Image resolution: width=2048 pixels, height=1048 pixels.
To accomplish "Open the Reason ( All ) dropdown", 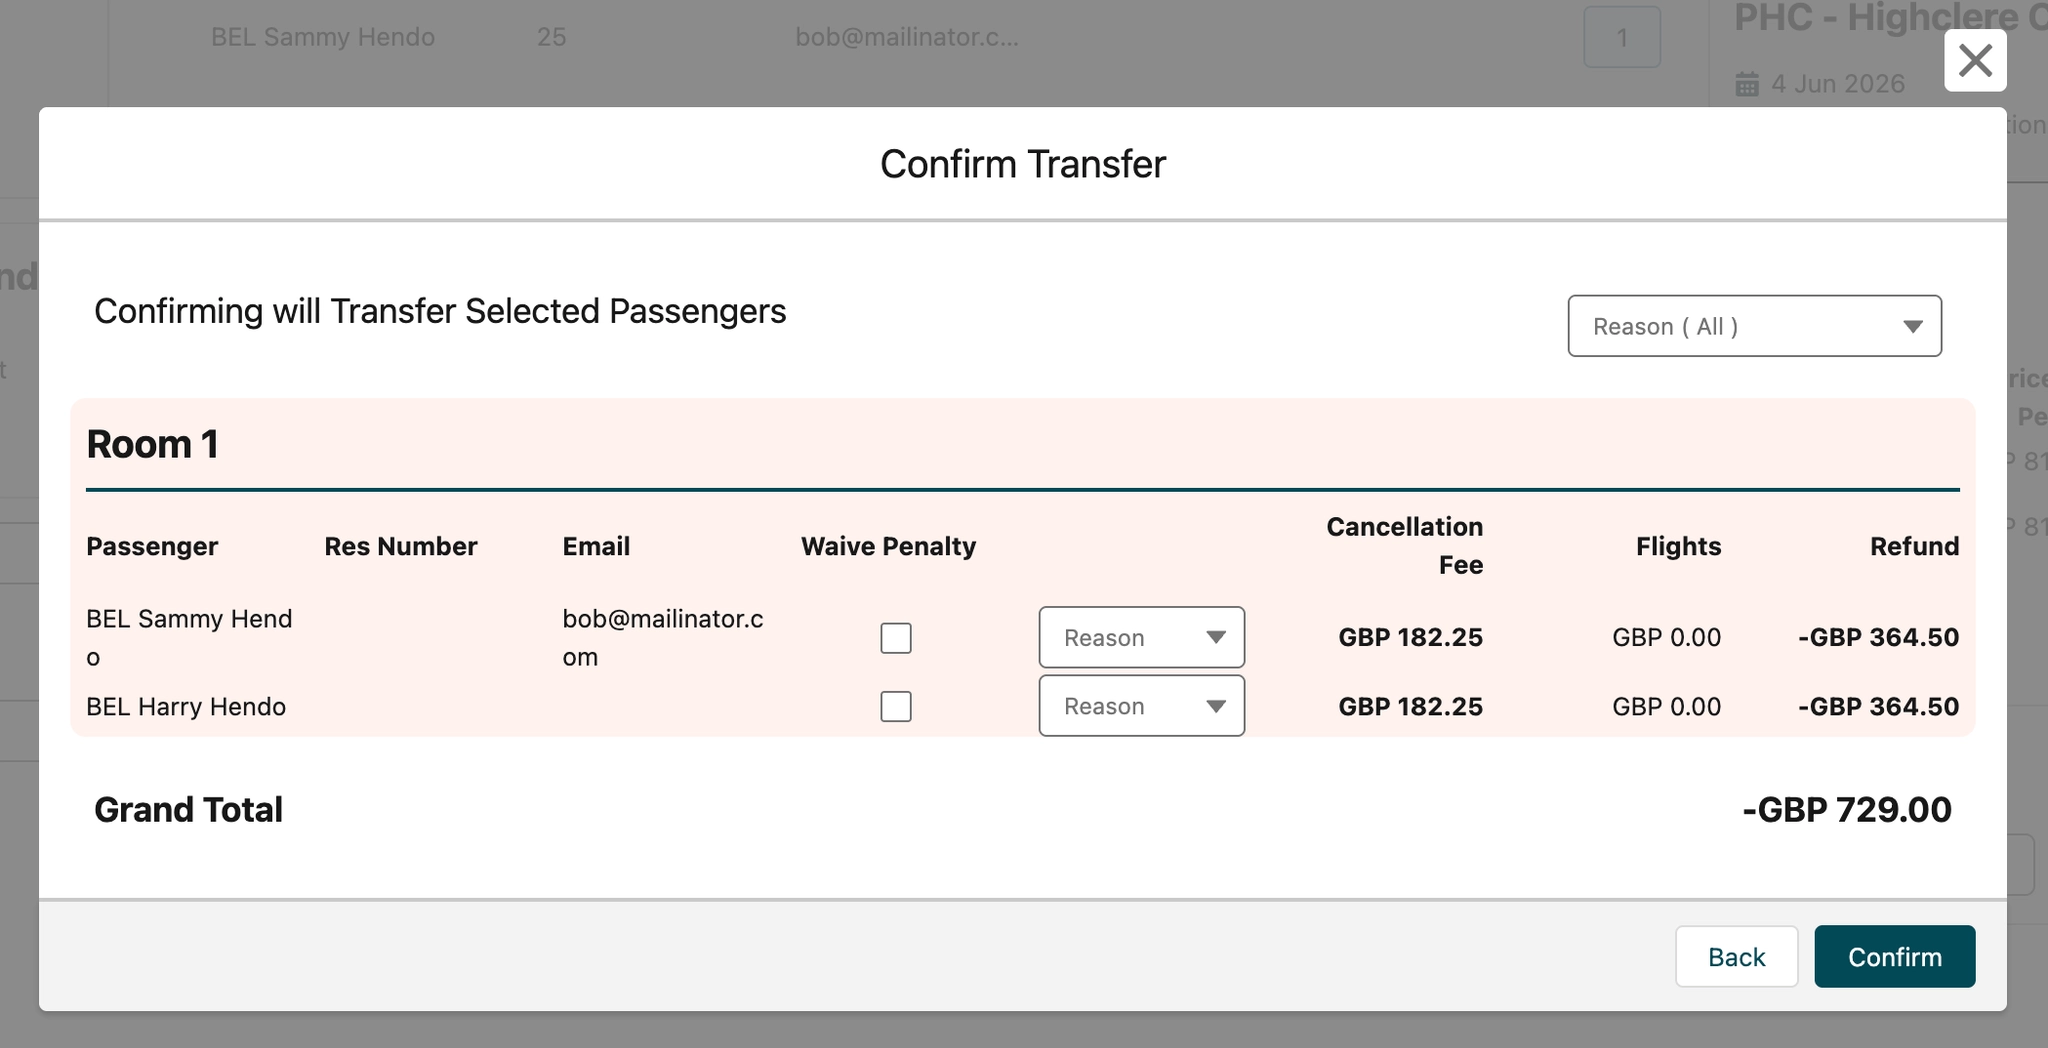I will (x=1754, y=326).
